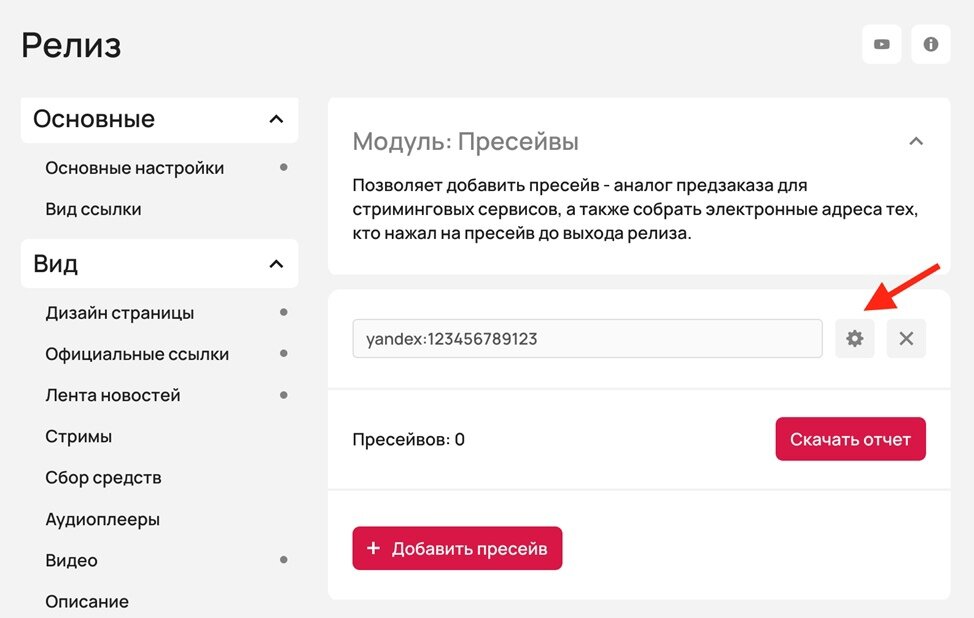Click the plus icon in Добавить пресейв
The image size is (974, 618).
click(373, 548)
